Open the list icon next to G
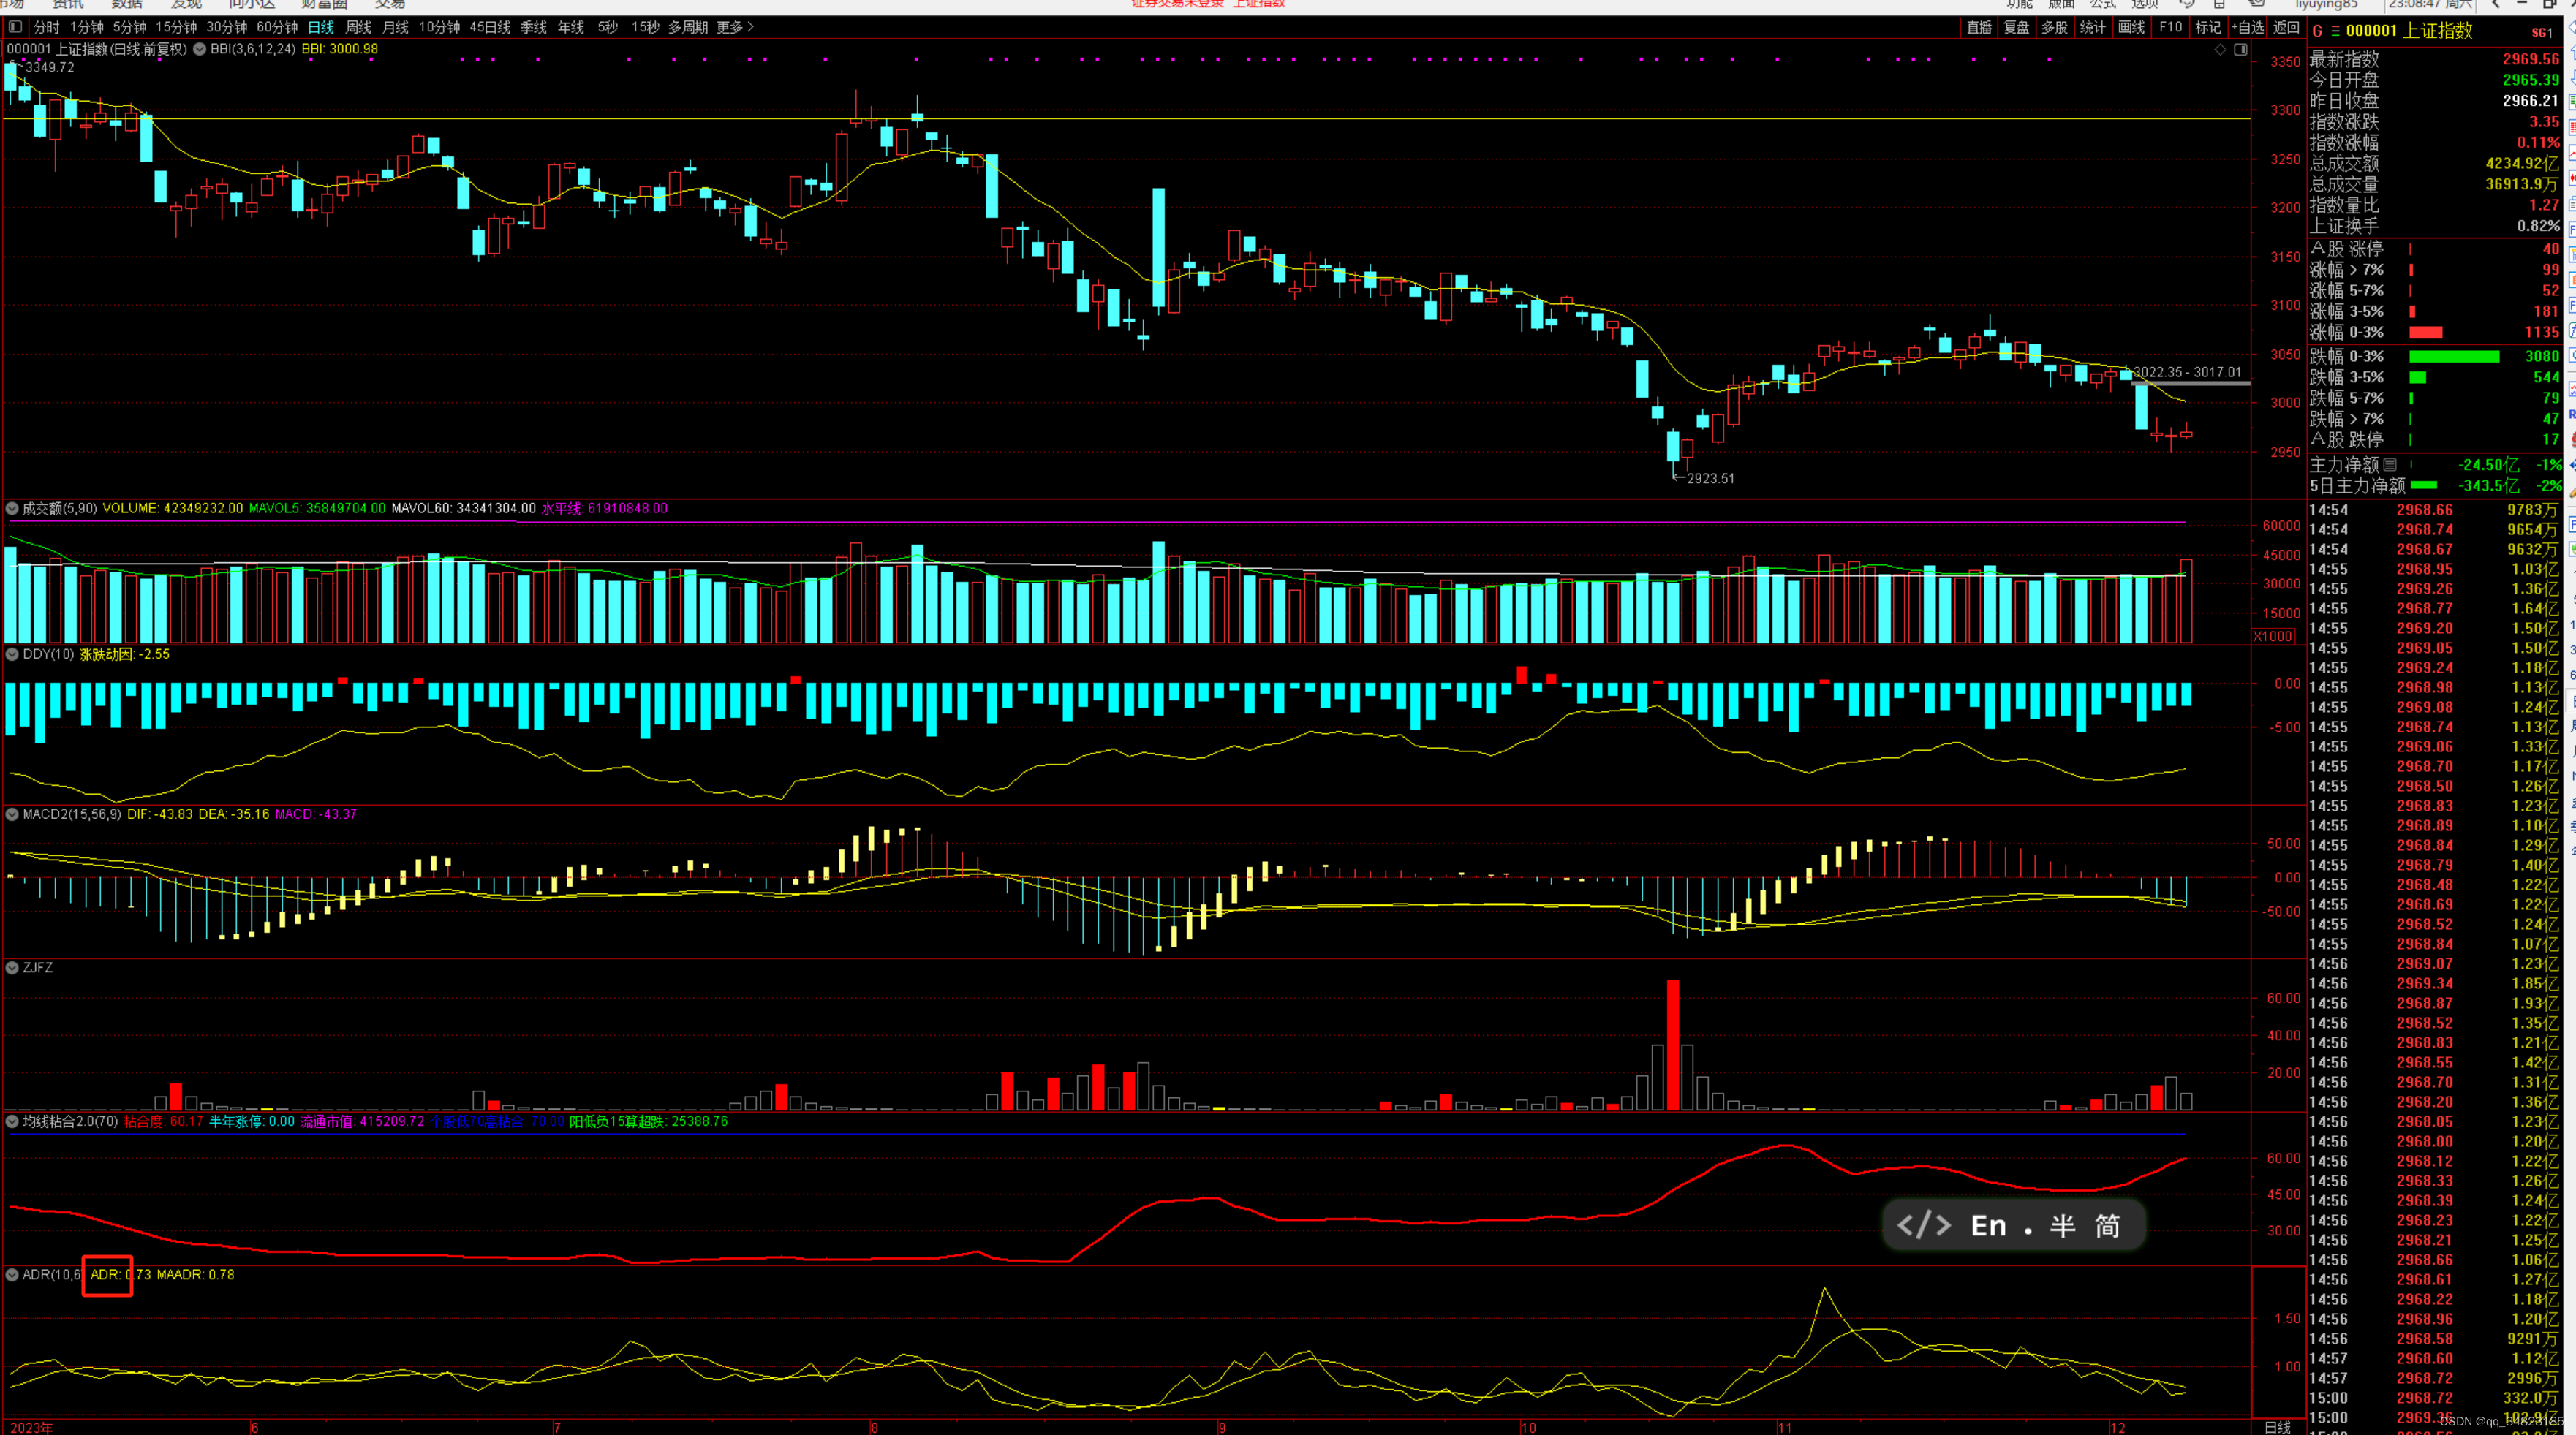2576x1435 pixels. click(x=2335, y=31)
